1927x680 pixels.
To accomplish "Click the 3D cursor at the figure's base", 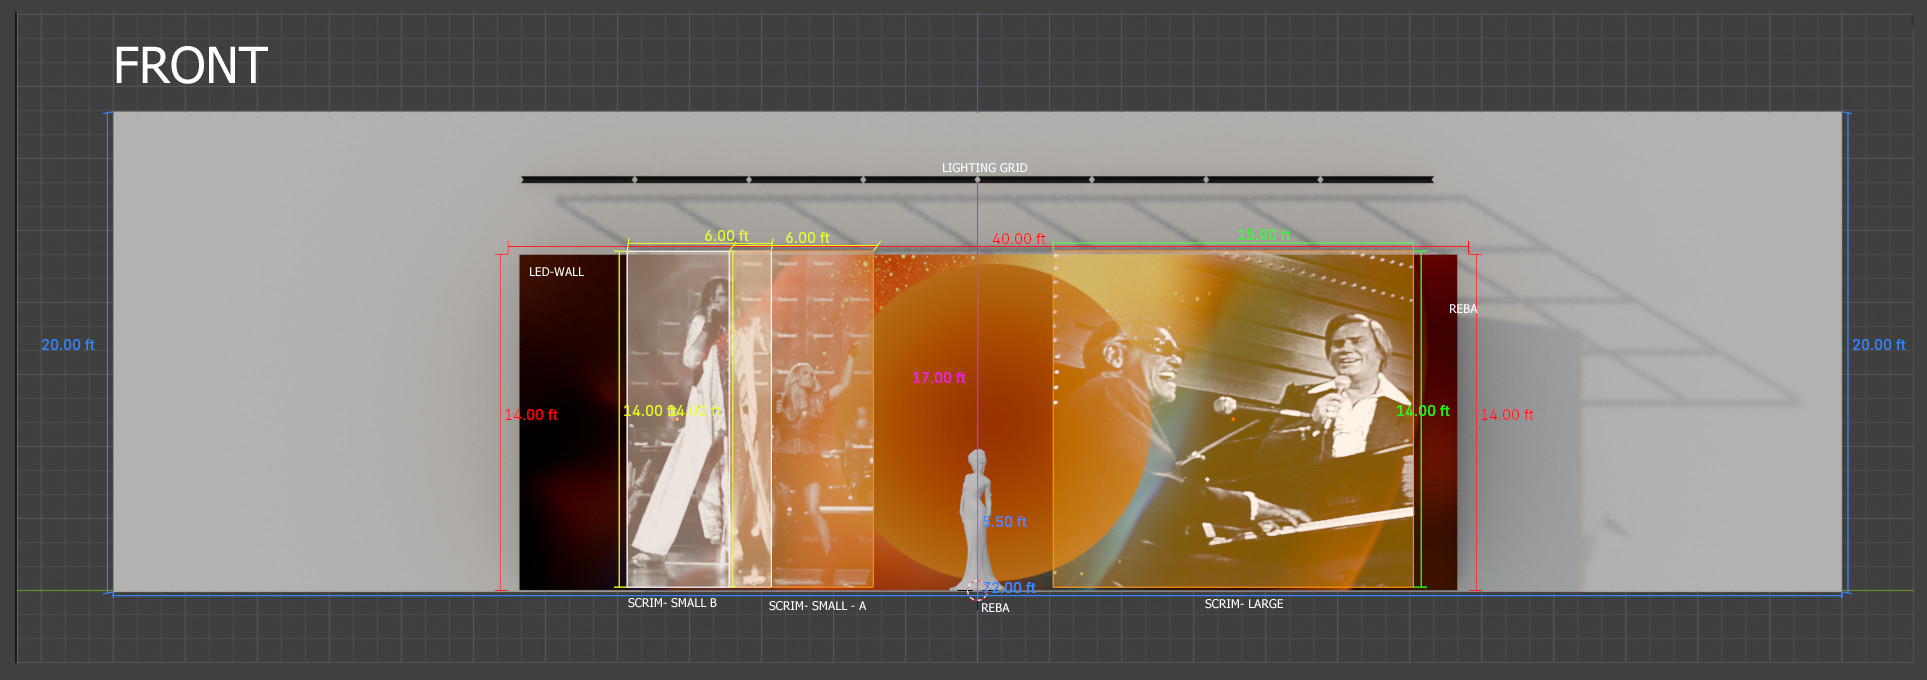I will point(977,590).
